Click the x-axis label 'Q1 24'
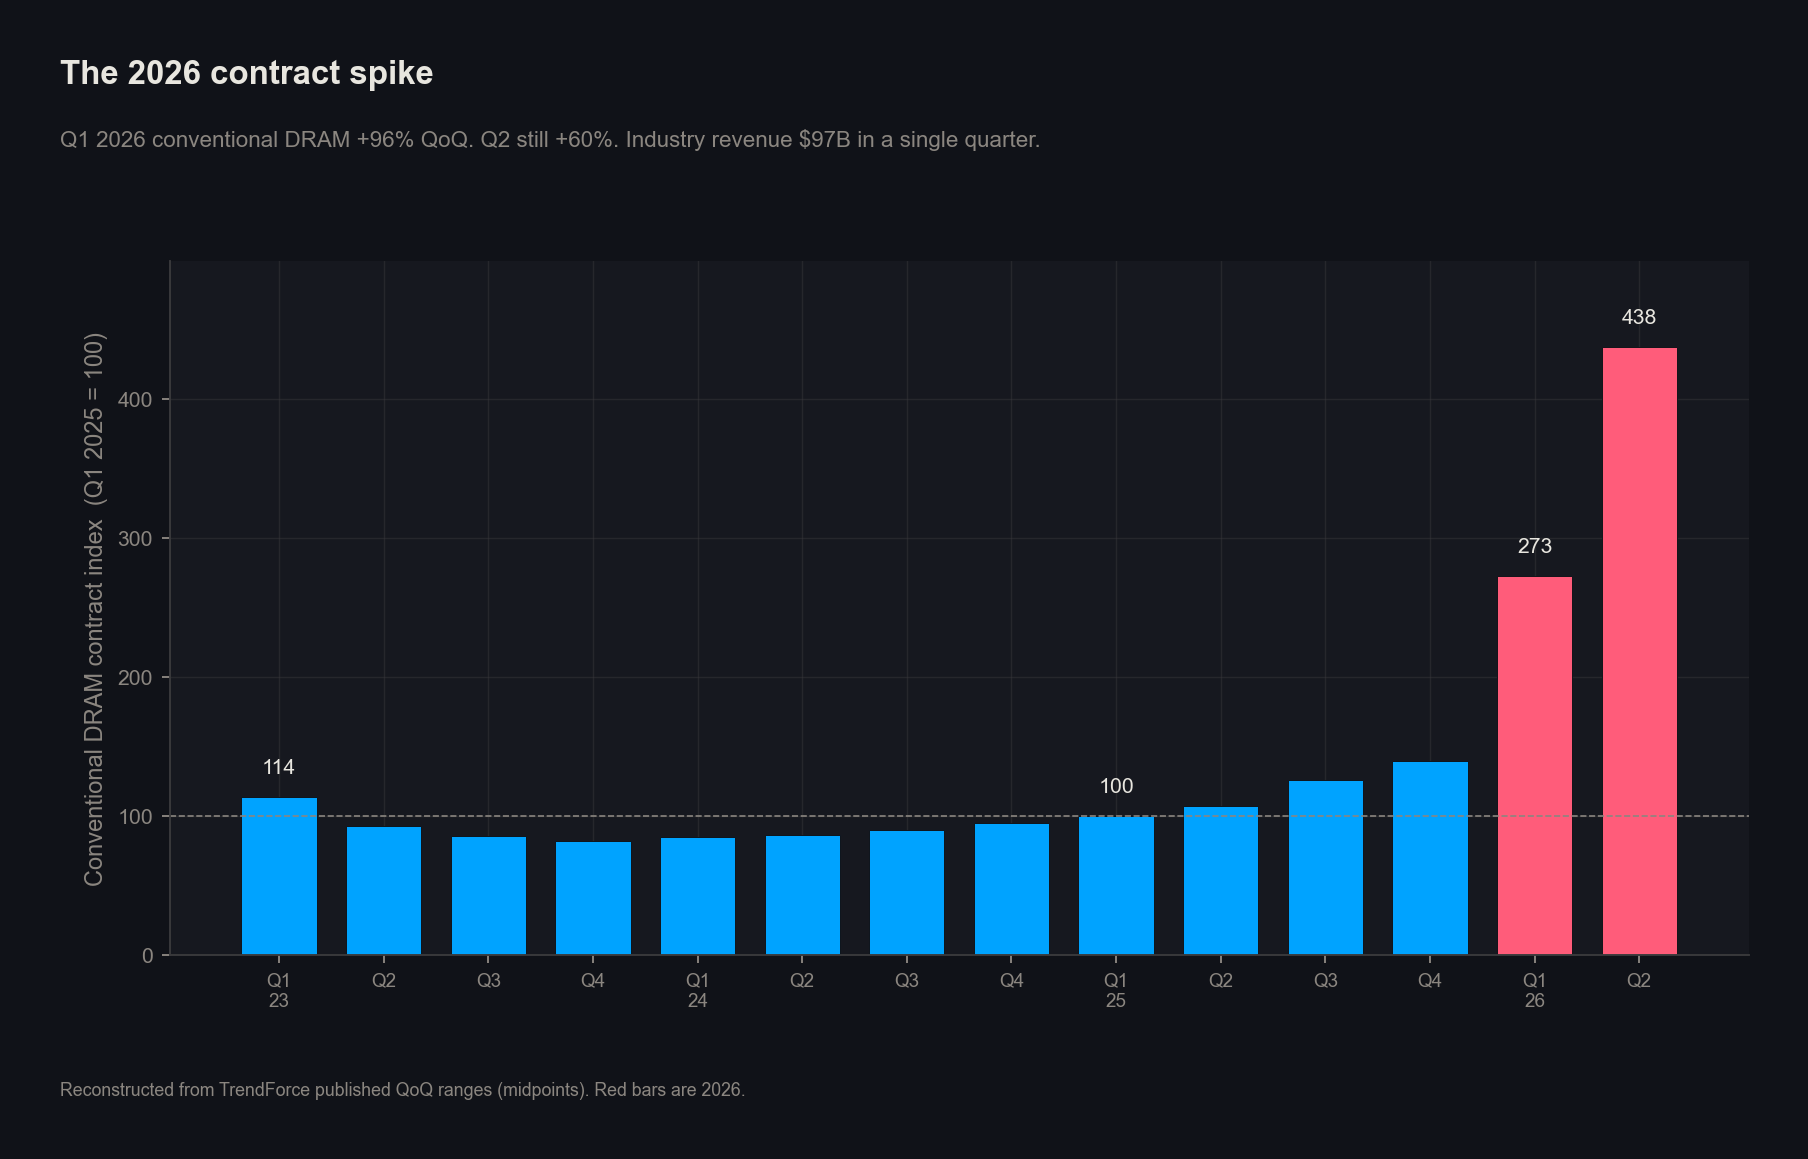This screenshot has width=1808, height=1159. 697,990
